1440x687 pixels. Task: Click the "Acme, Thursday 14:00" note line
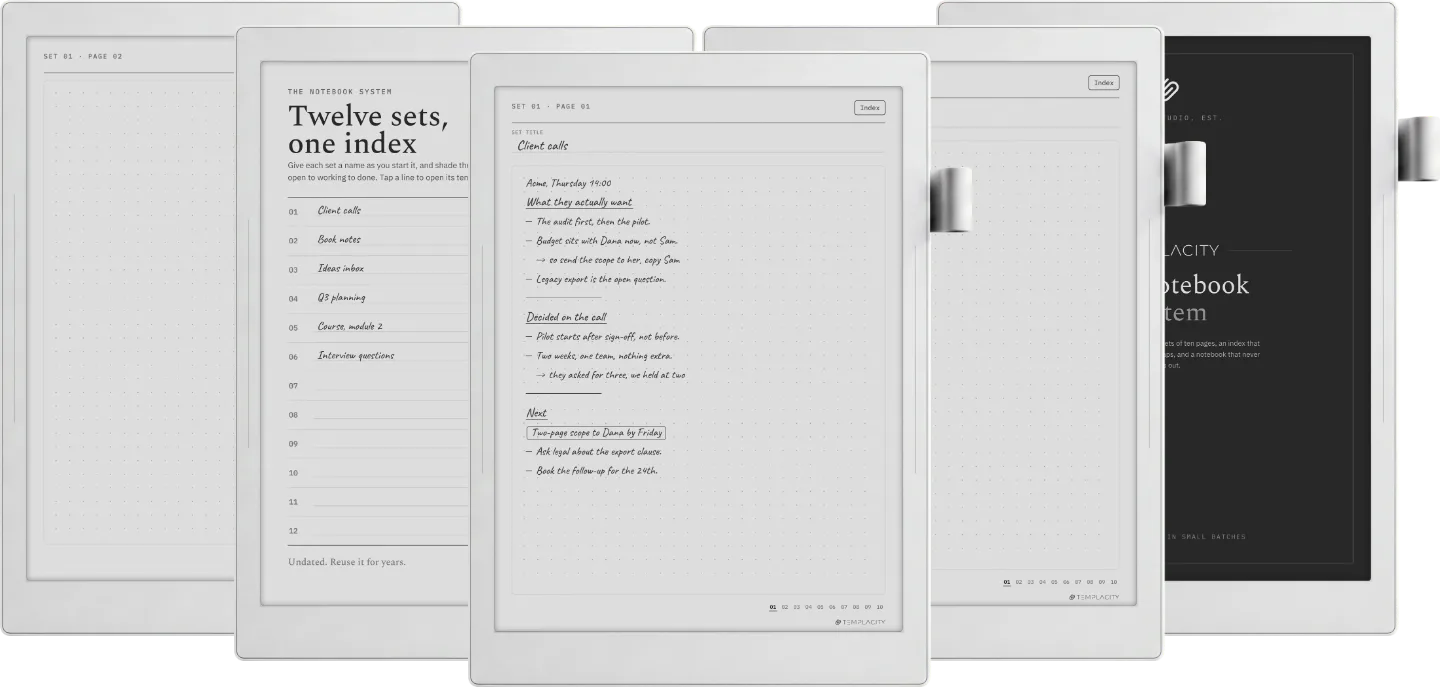(x=568, y=183)
